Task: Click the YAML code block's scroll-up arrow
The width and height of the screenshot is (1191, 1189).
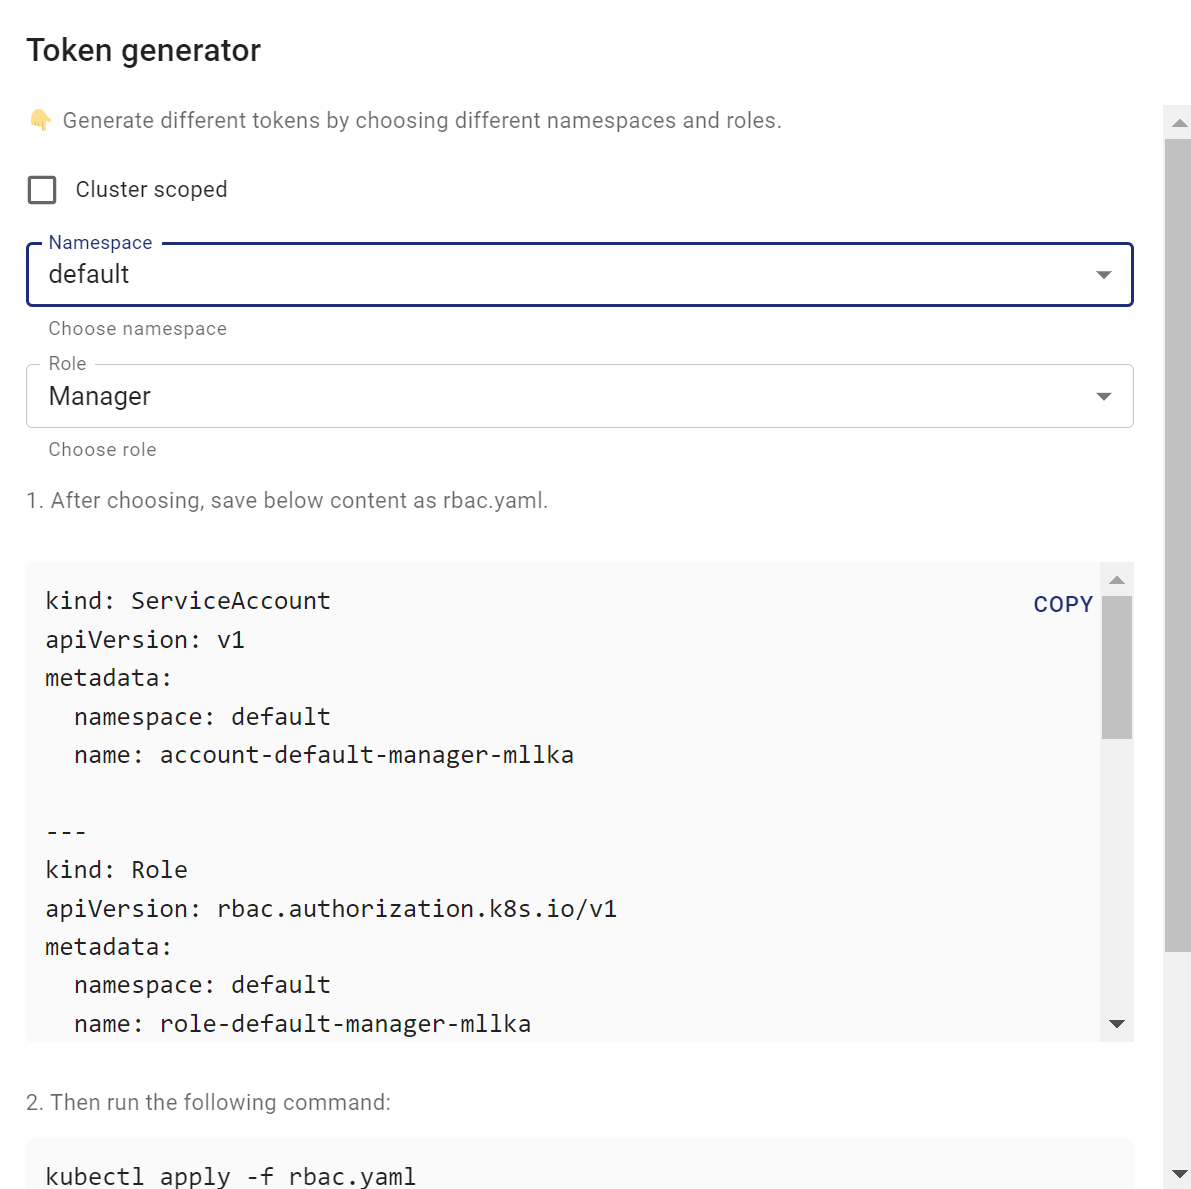Action: point(1117,580)
